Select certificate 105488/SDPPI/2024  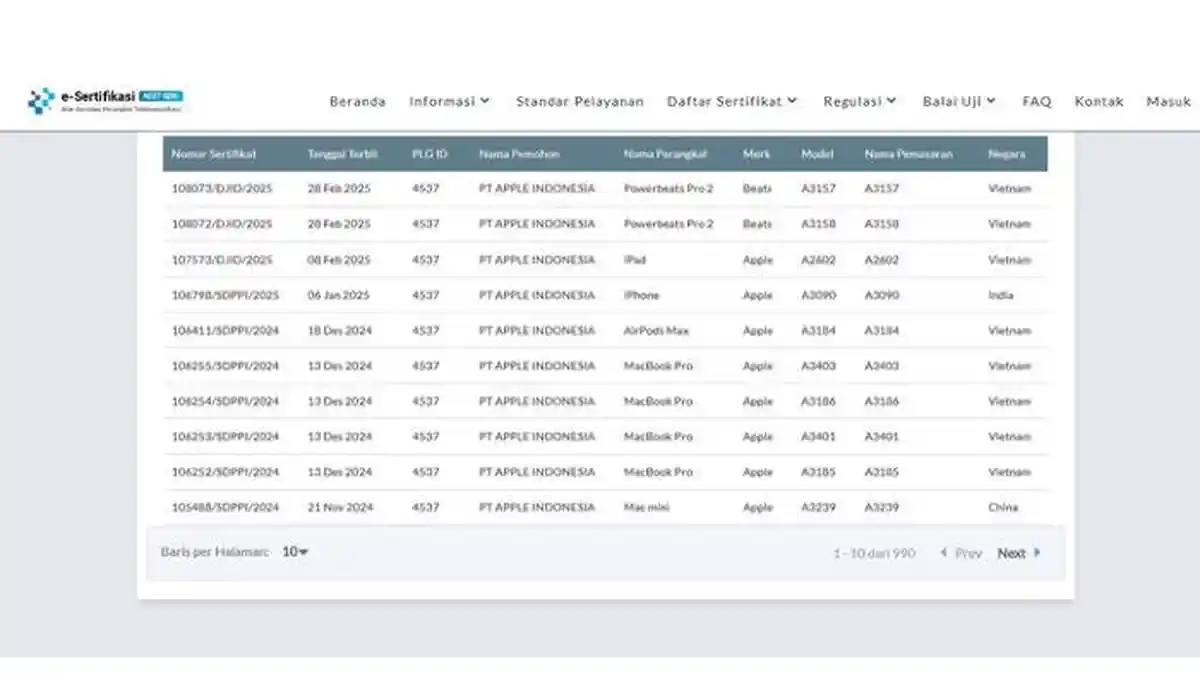pos(225,507)
